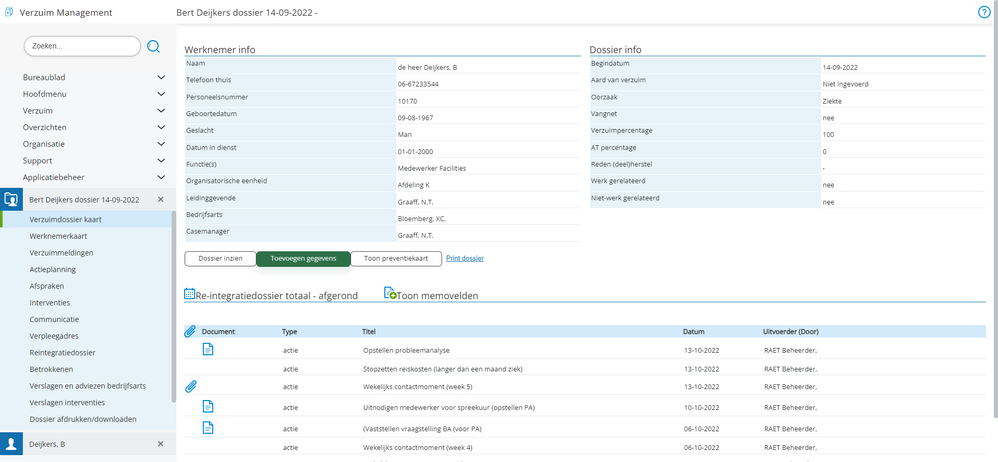Expand the Bureaublad menu

[161, 77]
